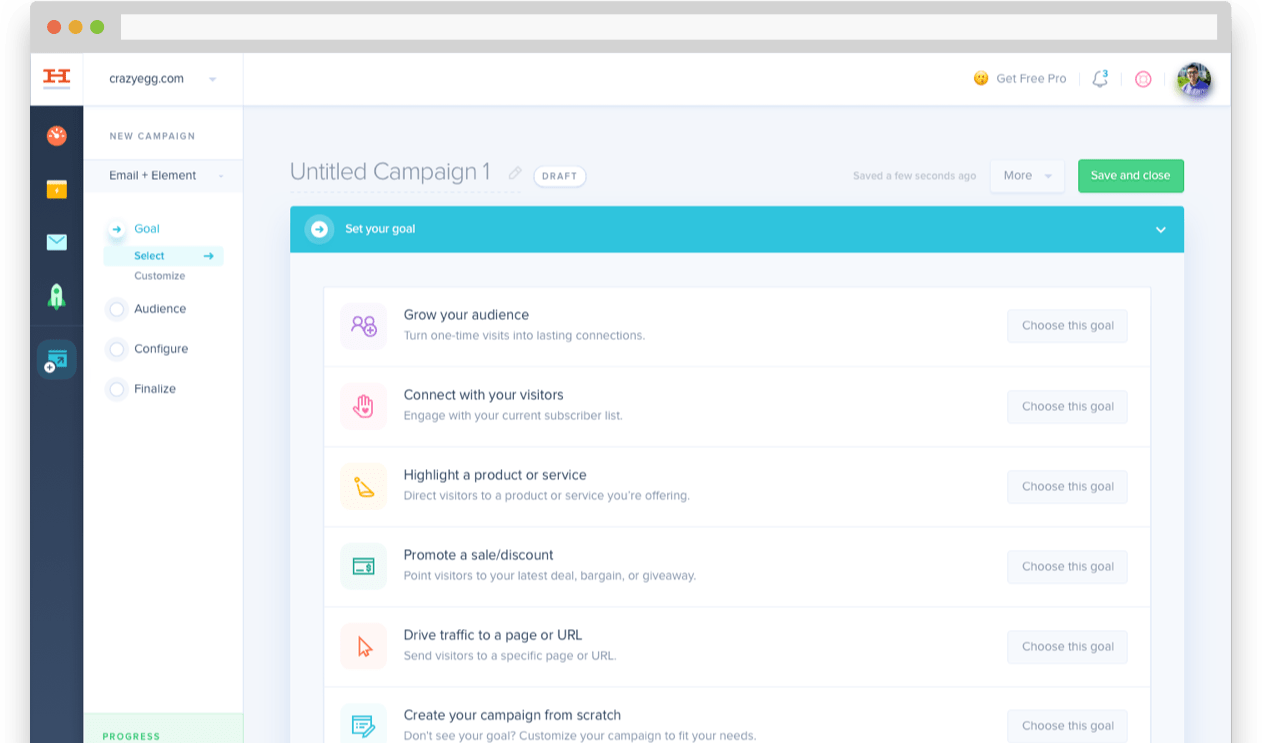
Task: Click the arrow circle in Set your goal header
Action: click(x=319, y=229)
